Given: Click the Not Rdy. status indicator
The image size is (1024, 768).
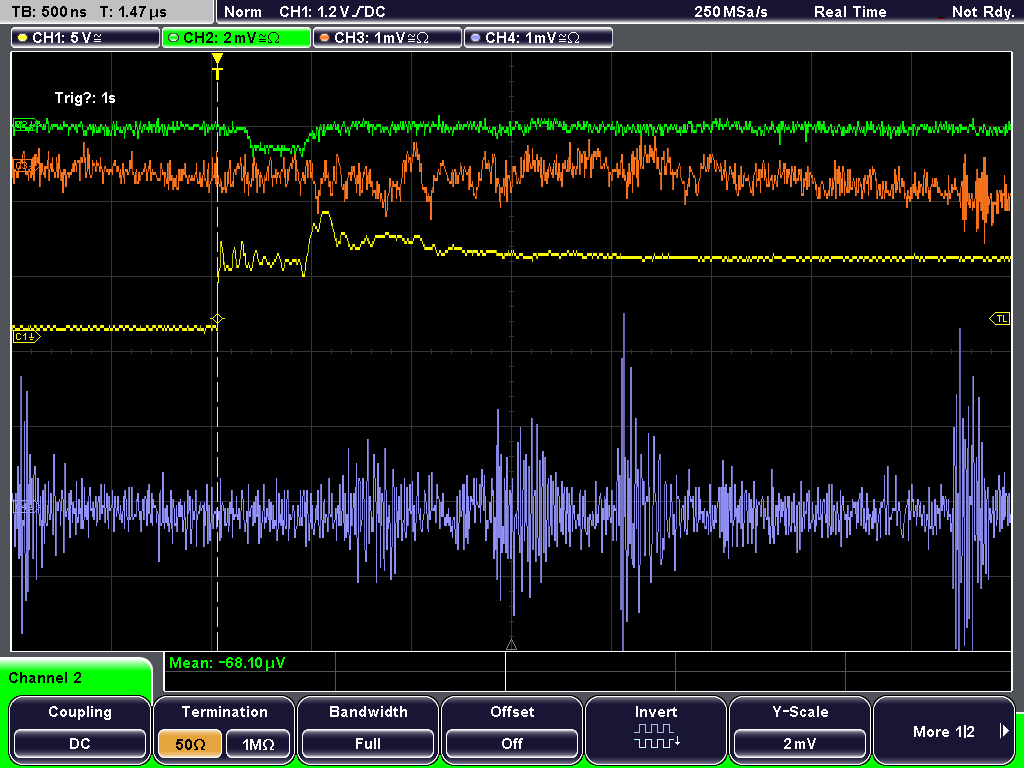Looking at the screenshot, I should [x=982, y=12].
